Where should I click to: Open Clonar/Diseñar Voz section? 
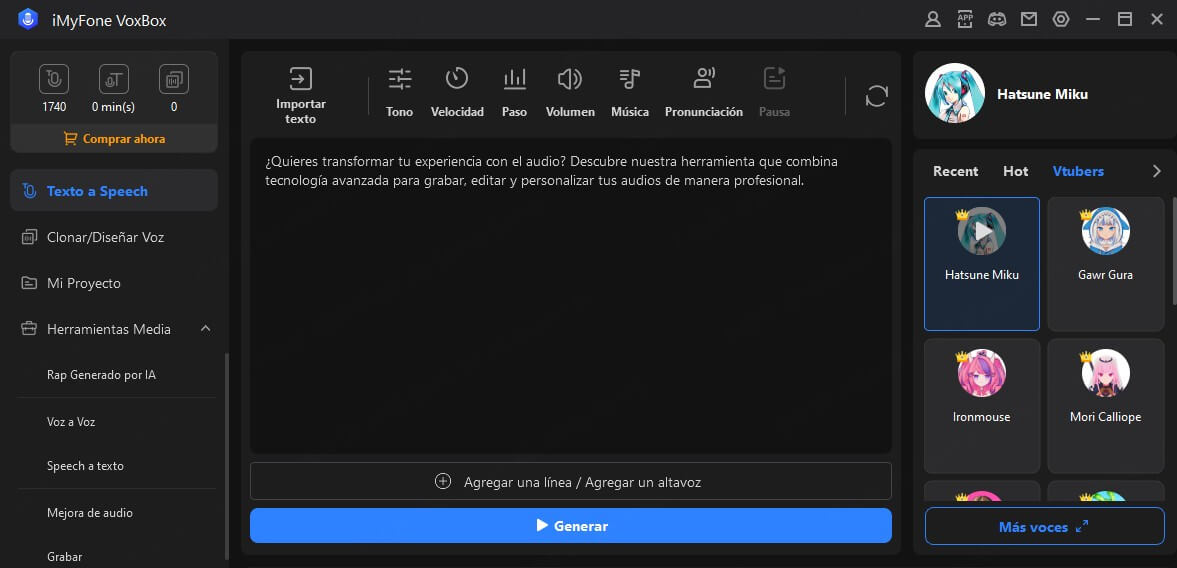114,237
